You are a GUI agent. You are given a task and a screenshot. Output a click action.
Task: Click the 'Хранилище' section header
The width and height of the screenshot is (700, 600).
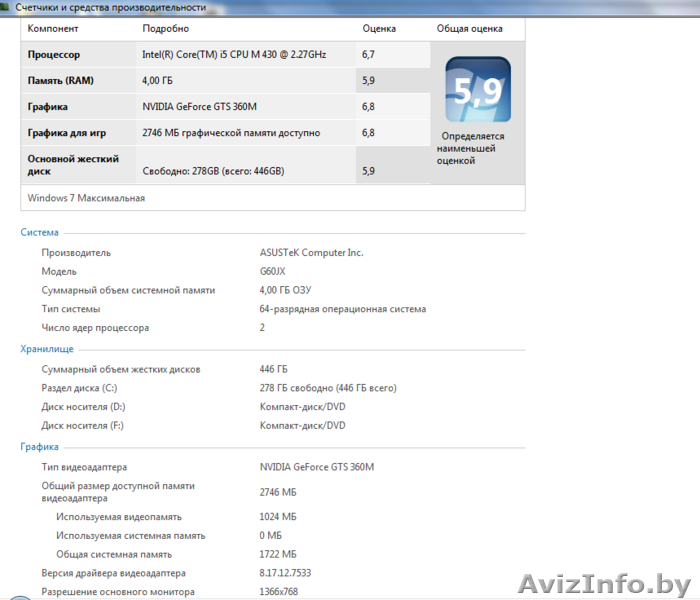tap(47, 349)
